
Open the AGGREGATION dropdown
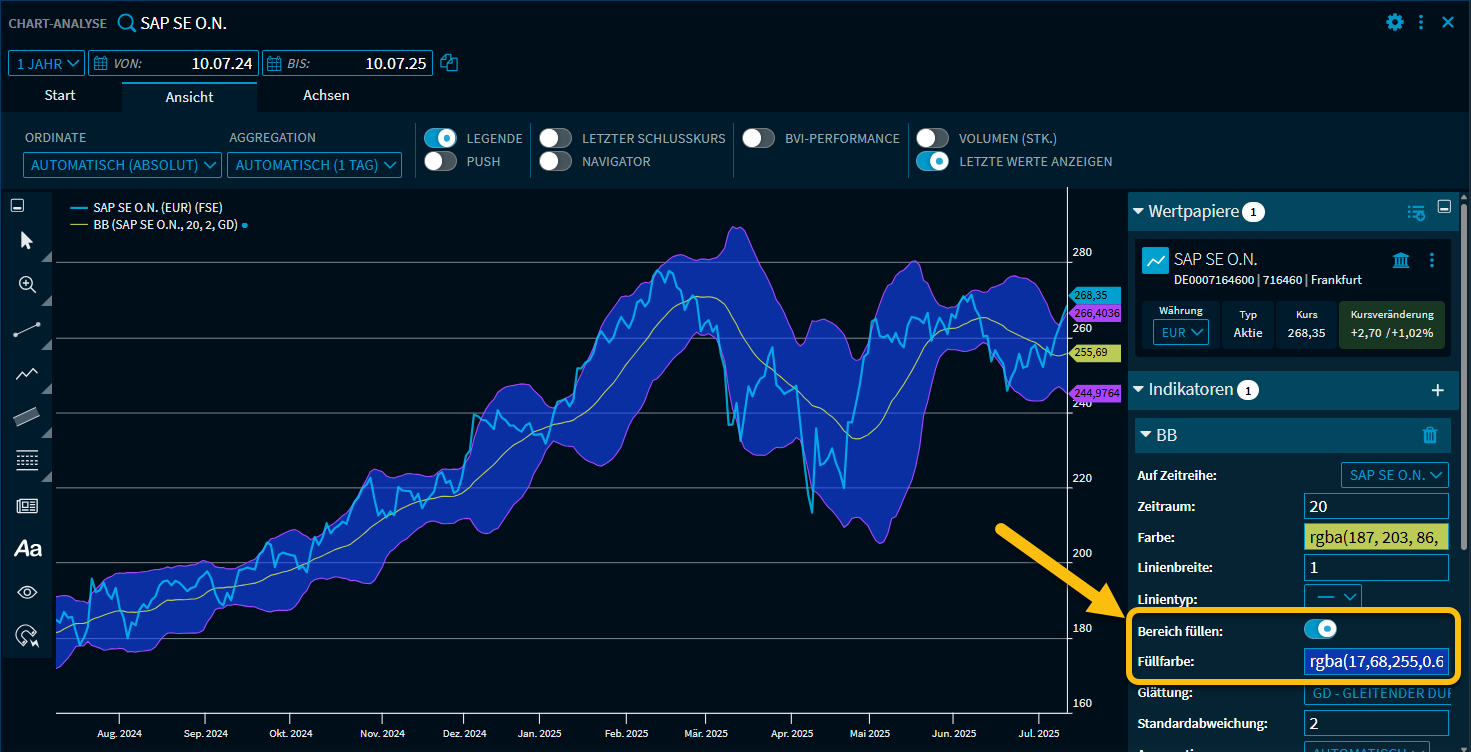click(x=314, y=164)
